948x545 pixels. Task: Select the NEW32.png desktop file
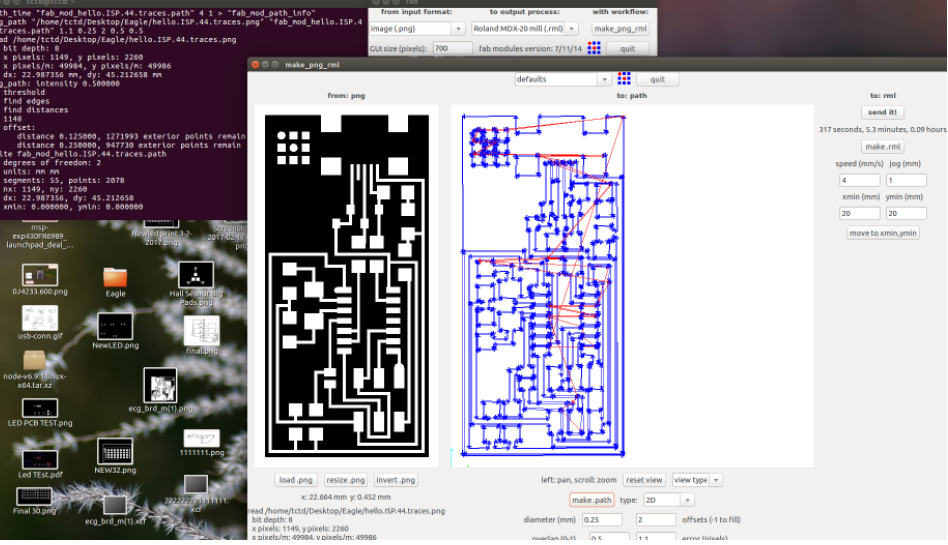pyautogui.click(x=115, y=457)
